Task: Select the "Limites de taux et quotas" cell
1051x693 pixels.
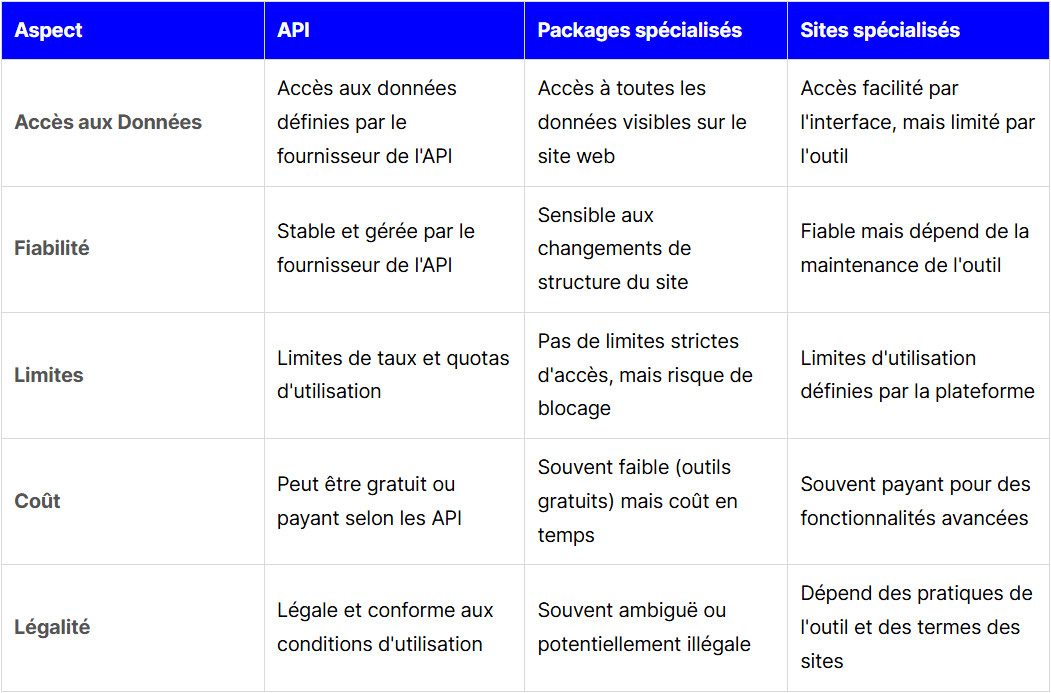Action: (x=393, y=375)
